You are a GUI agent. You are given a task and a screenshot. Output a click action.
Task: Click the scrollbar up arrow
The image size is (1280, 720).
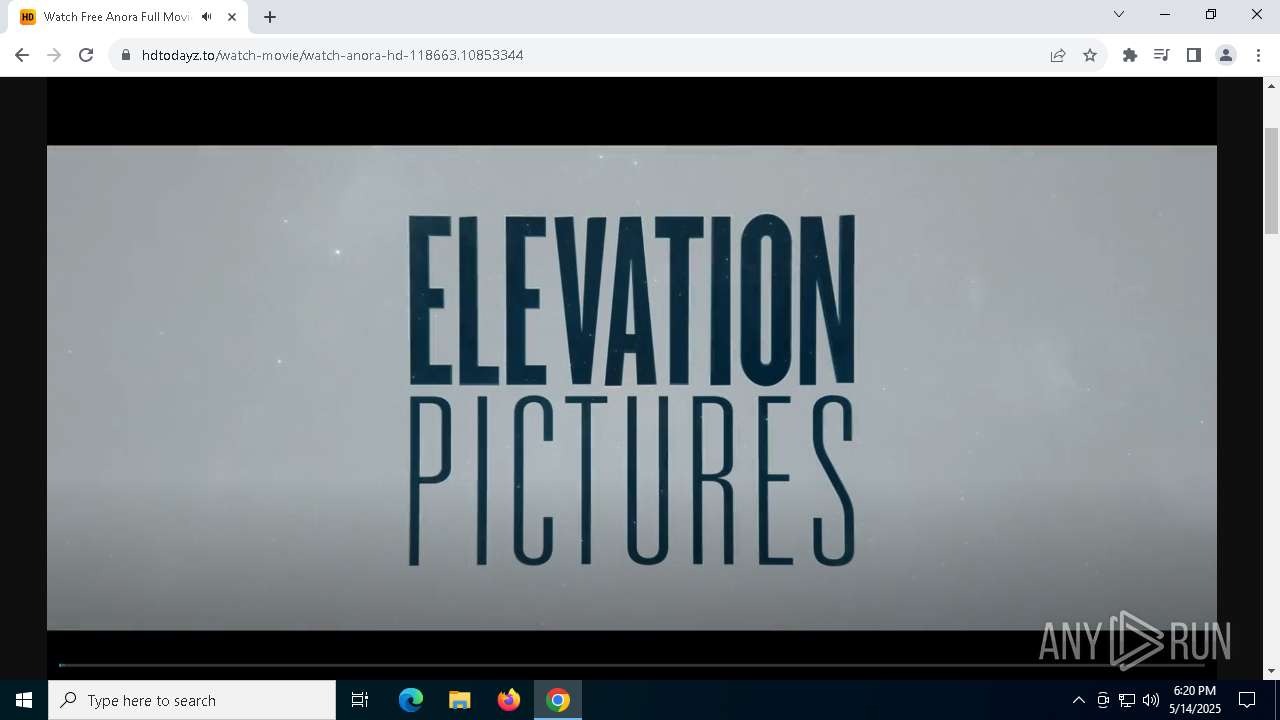tap(1272, 86)
